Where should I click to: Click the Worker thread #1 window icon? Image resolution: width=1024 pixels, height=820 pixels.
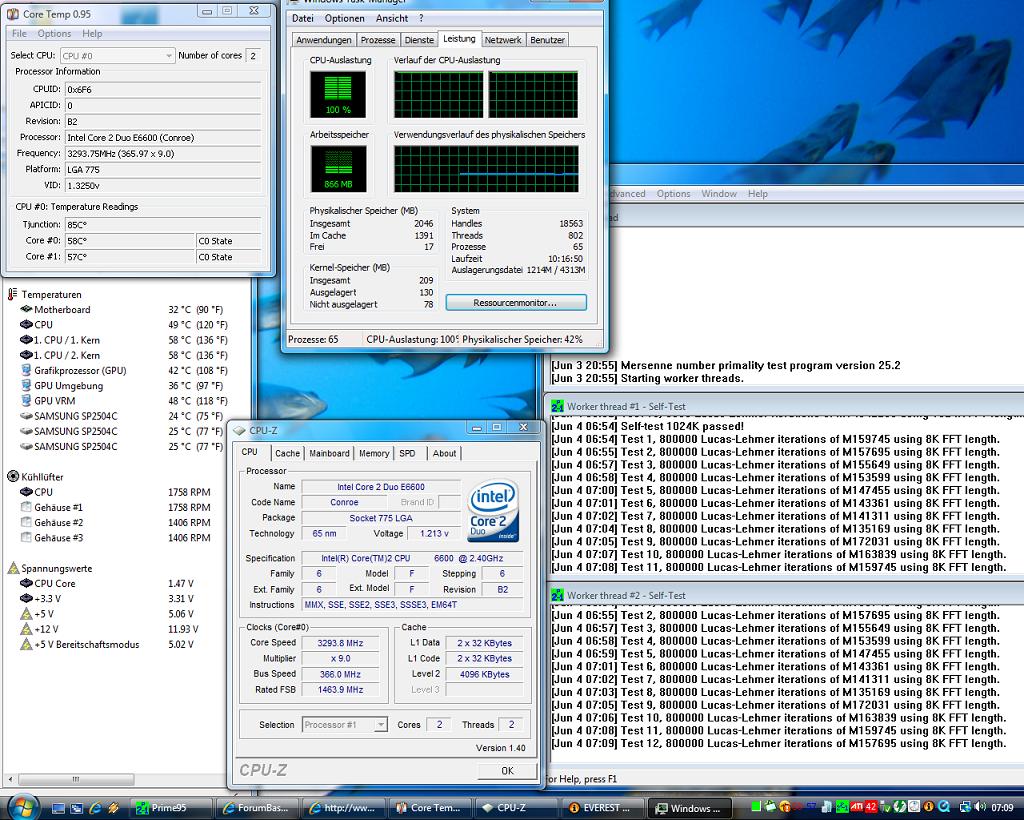(557, 406)
